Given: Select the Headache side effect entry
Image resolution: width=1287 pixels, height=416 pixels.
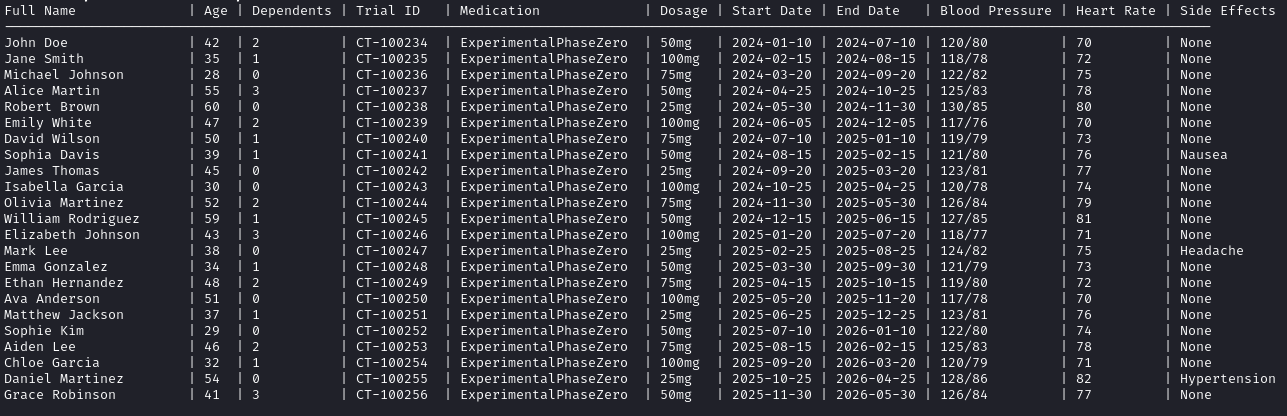Looking at the screenshot, I should pos(1212,251).
